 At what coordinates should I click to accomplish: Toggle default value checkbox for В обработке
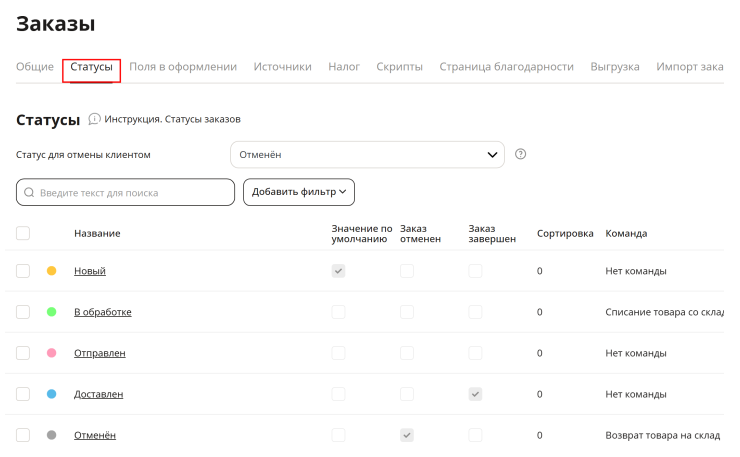(x=338, y=312)
